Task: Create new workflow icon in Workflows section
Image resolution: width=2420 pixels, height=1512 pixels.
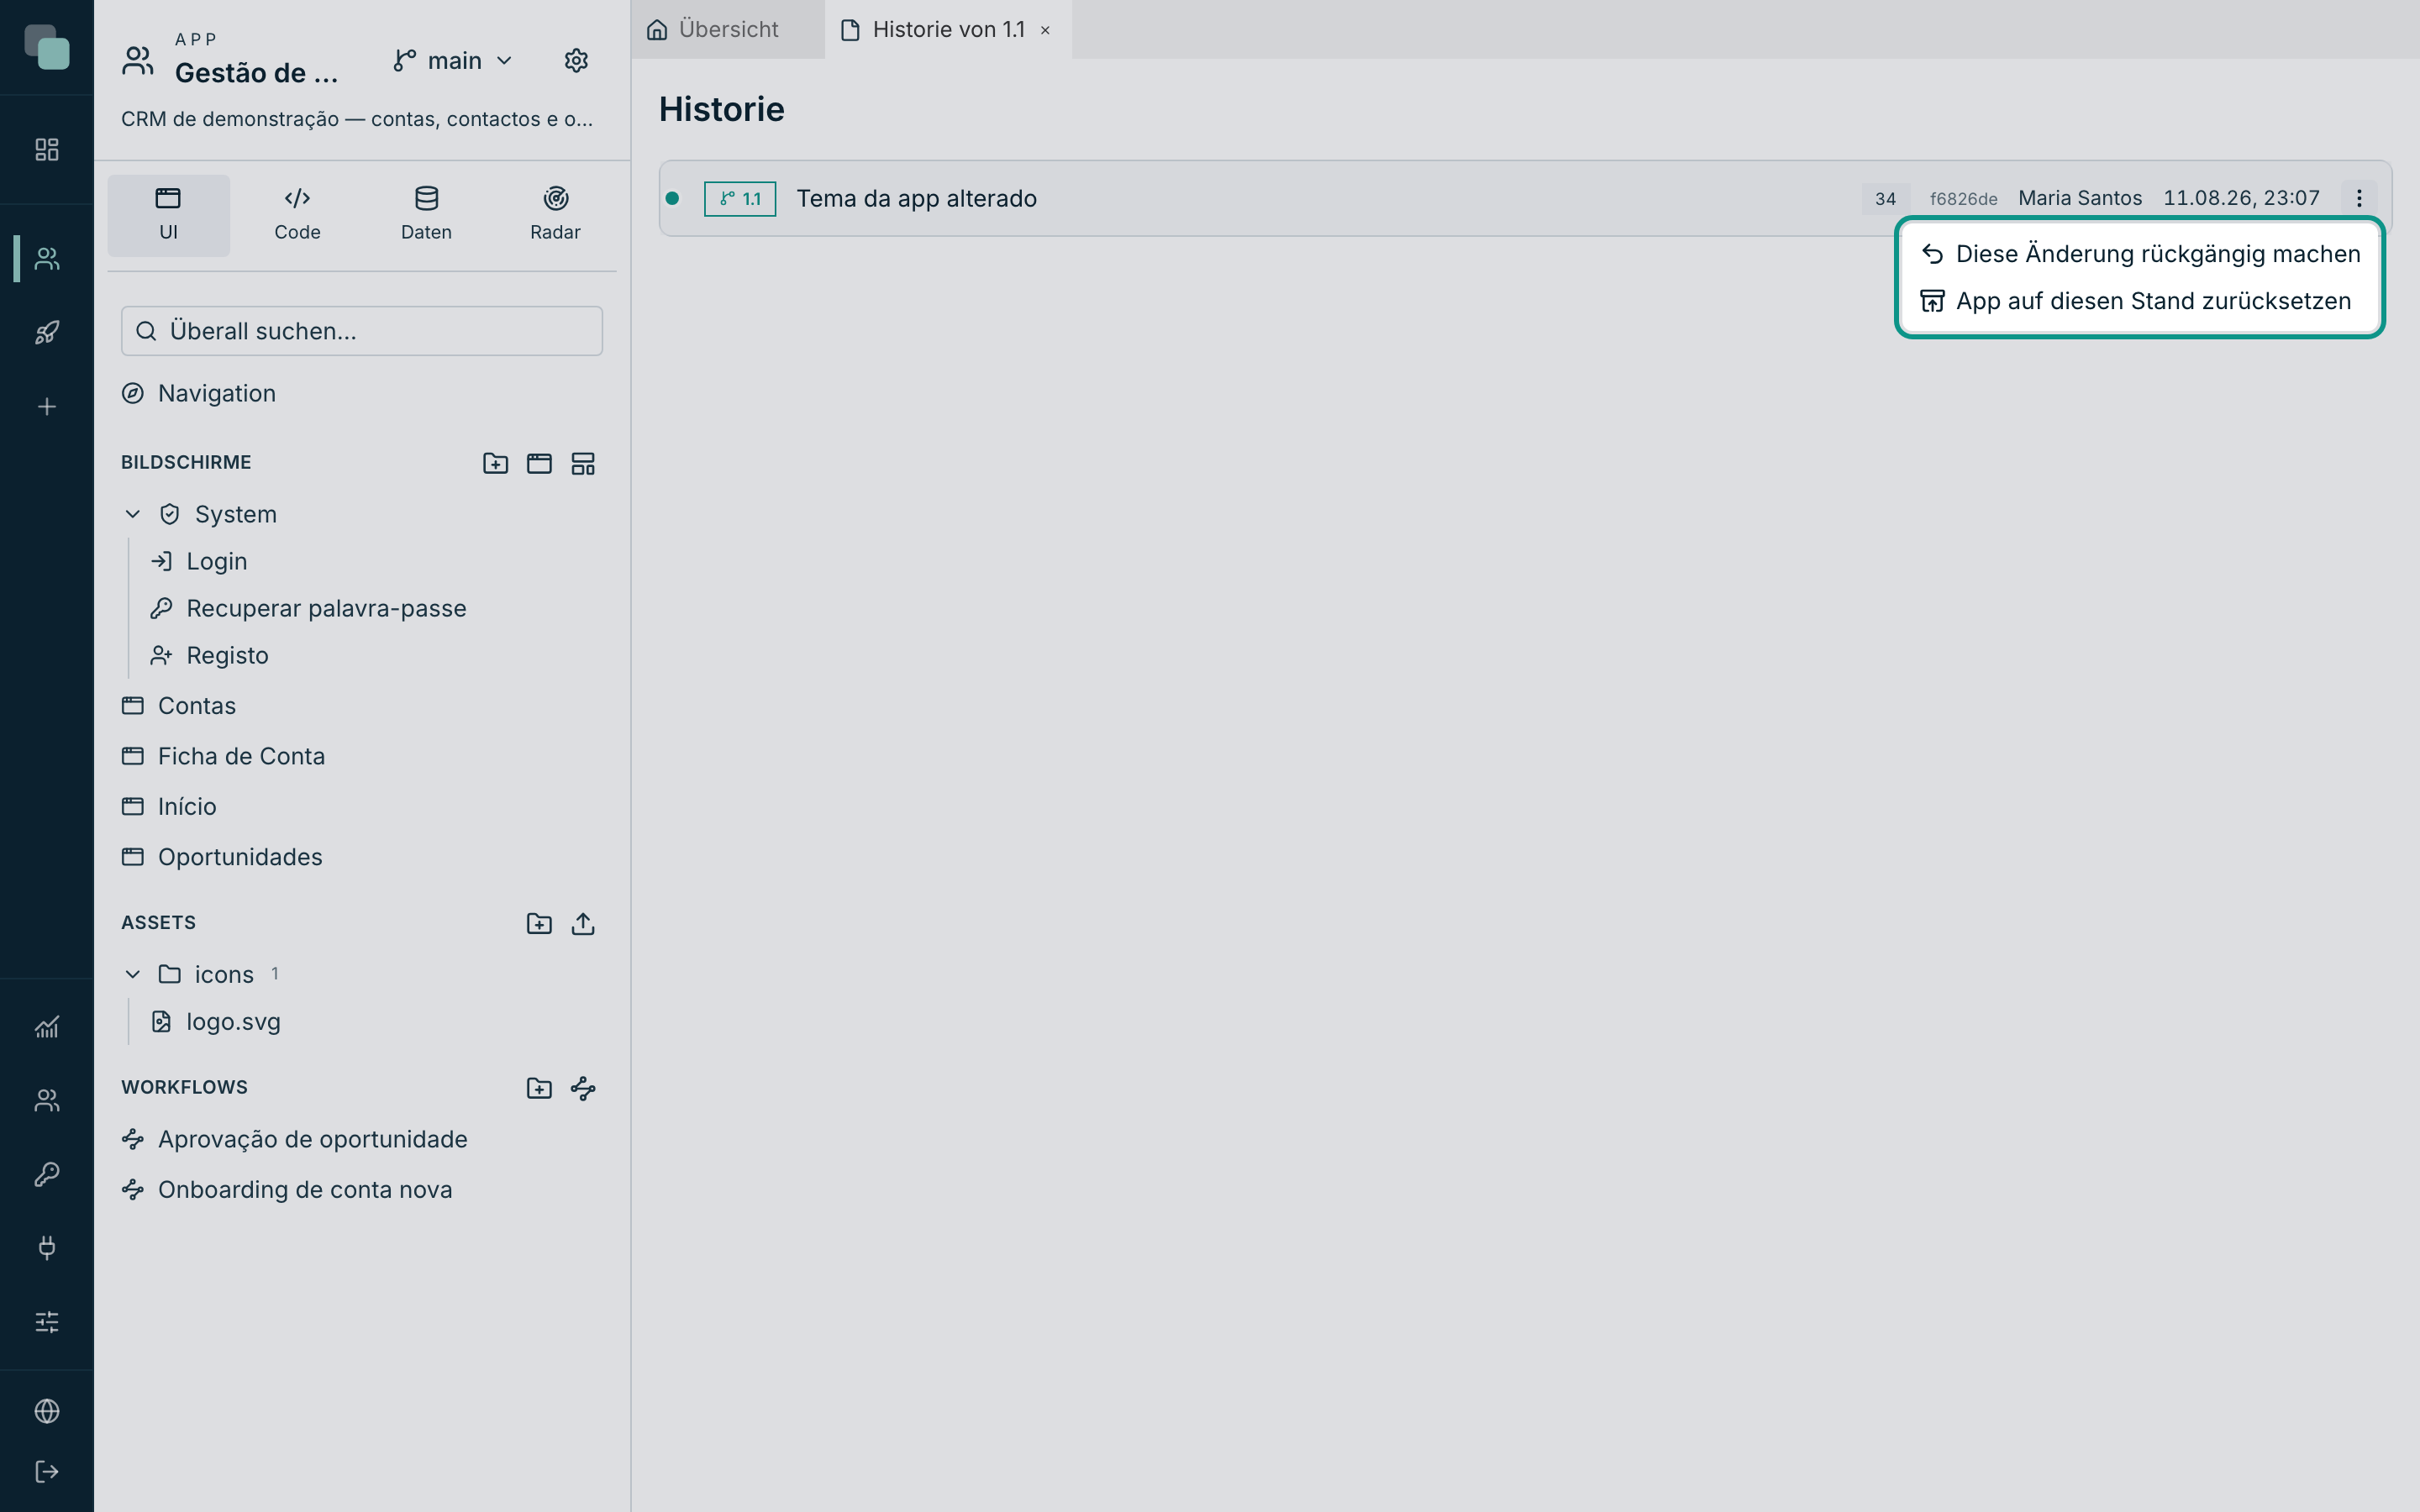Action: coord(583,1088)
